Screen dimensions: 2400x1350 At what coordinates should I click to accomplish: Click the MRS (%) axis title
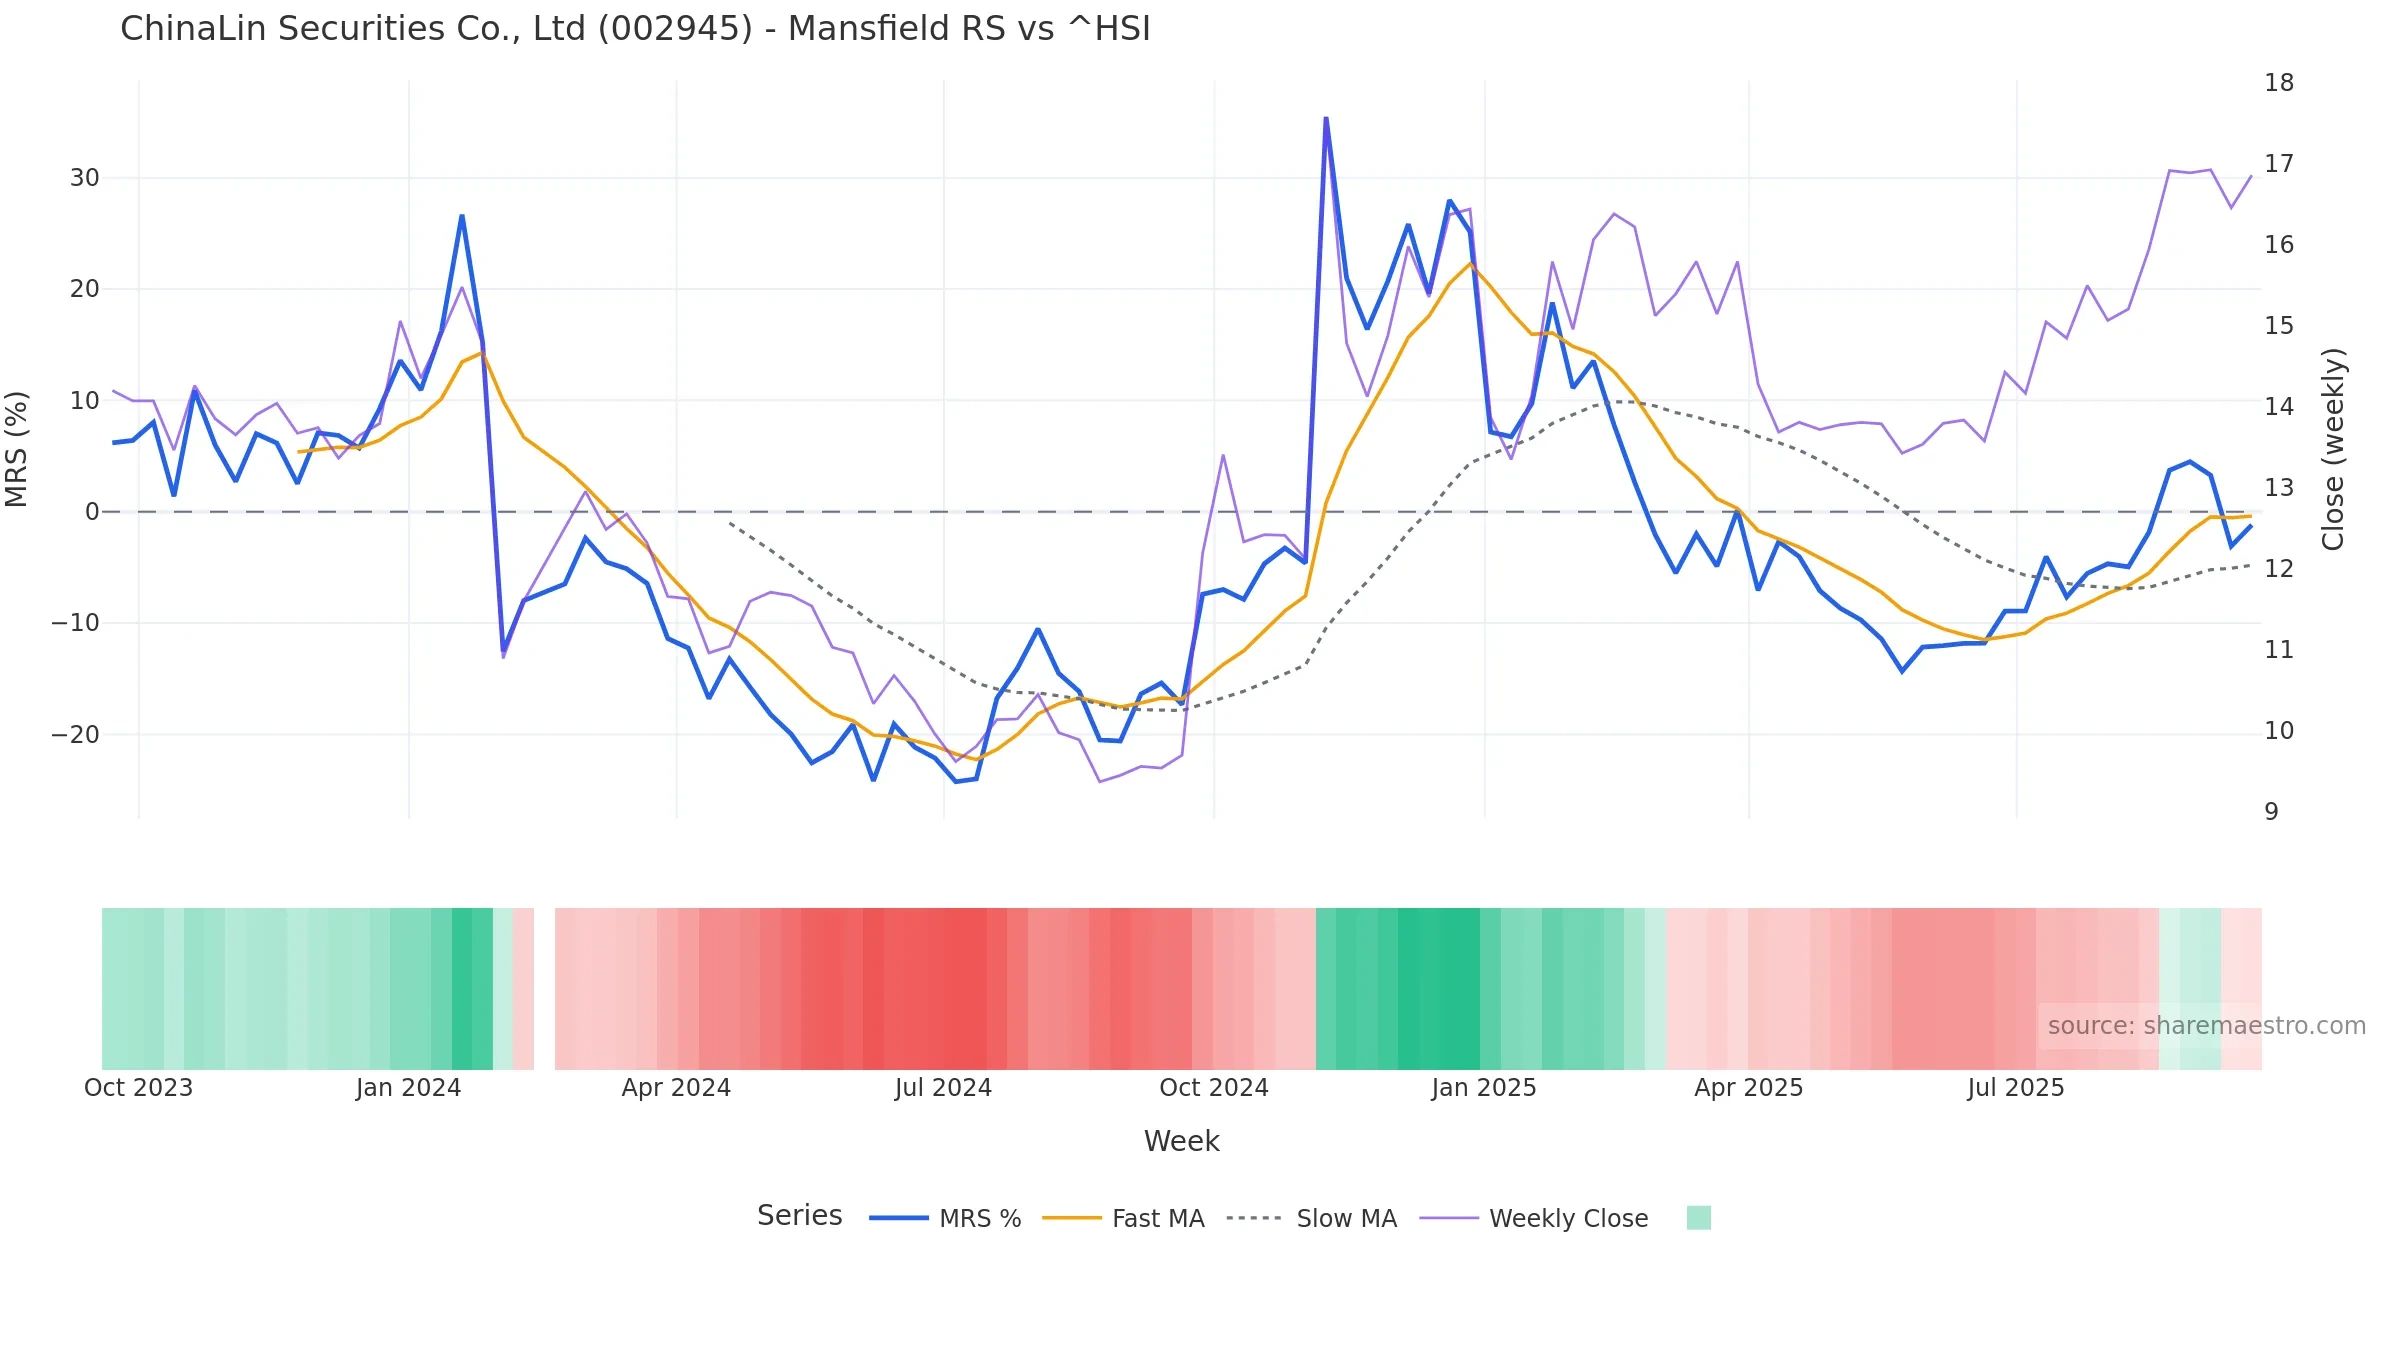point(16,449)
